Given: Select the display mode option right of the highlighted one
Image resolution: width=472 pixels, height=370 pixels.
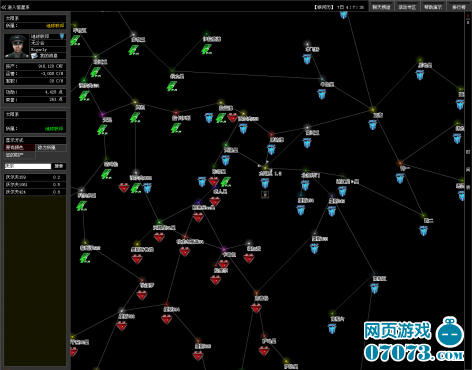Looking at the screenshot, I should pos(51,147).
